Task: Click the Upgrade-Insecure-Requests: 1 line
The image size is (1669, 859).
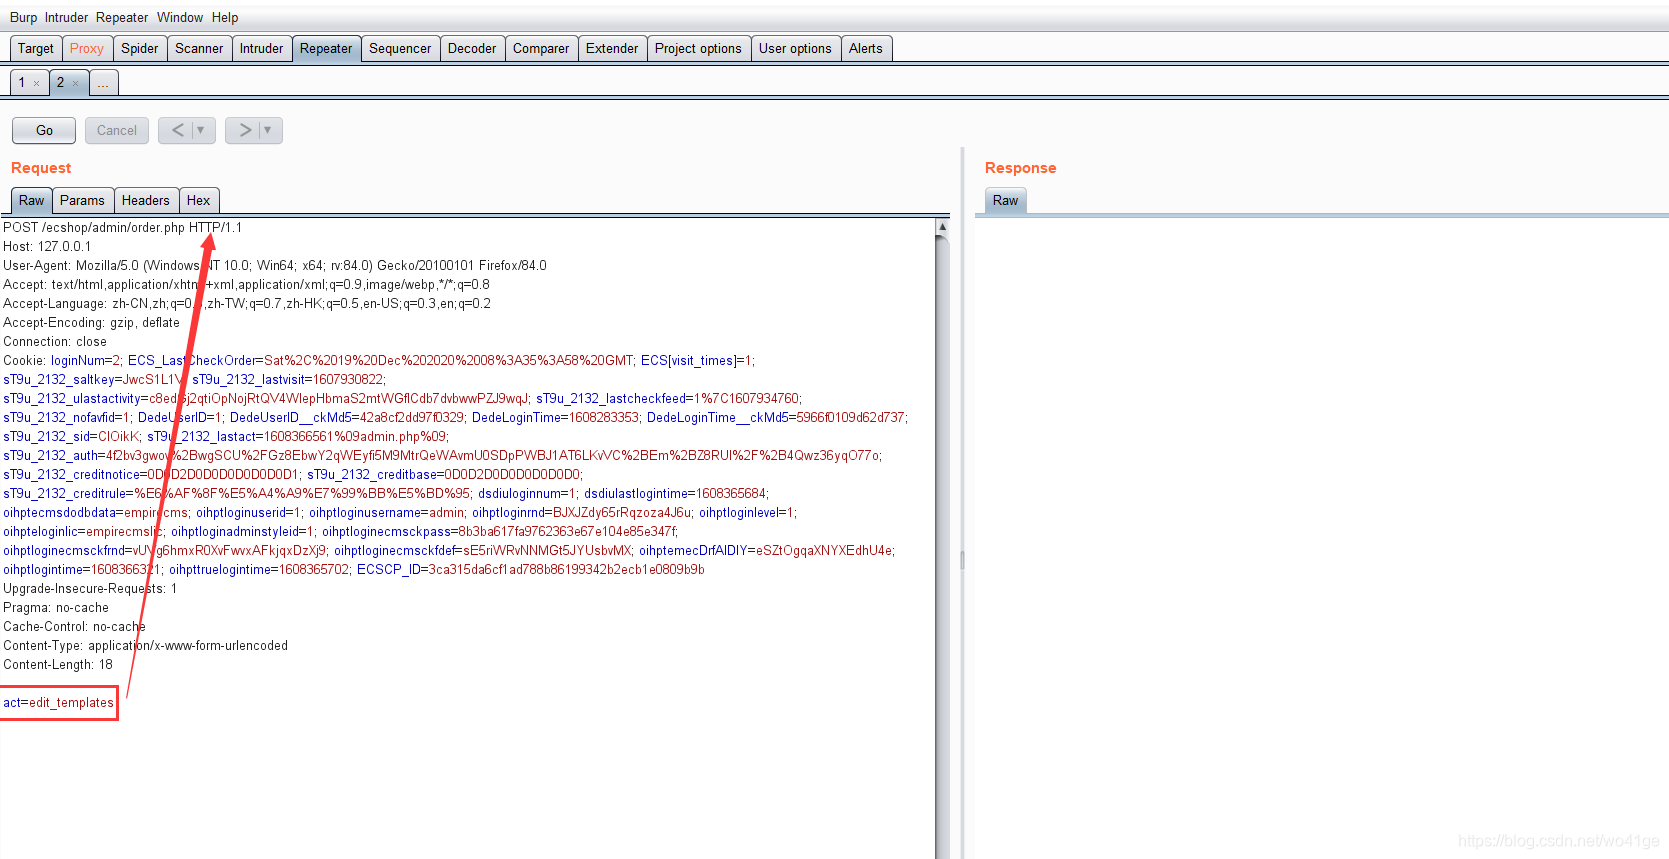Action: coord(90,588)
